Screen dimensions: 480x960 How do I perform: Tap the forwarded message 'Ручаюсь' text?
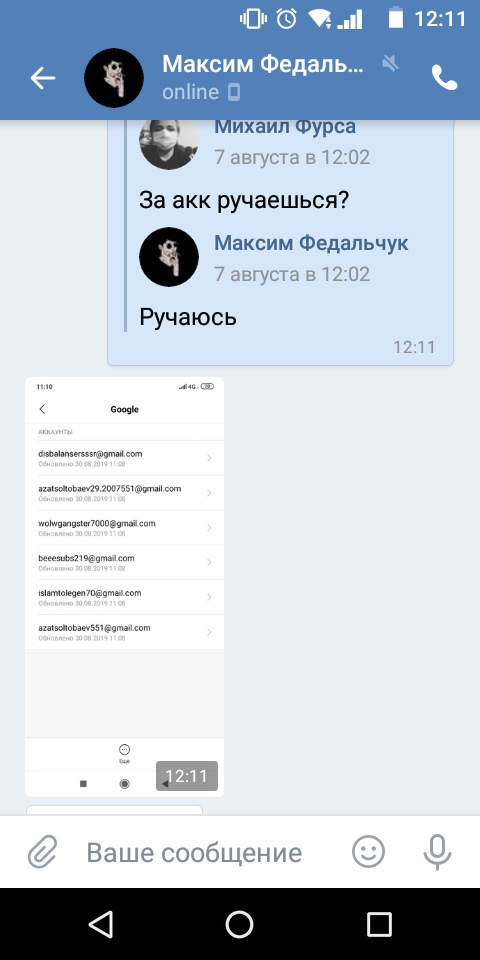[188, 317]
